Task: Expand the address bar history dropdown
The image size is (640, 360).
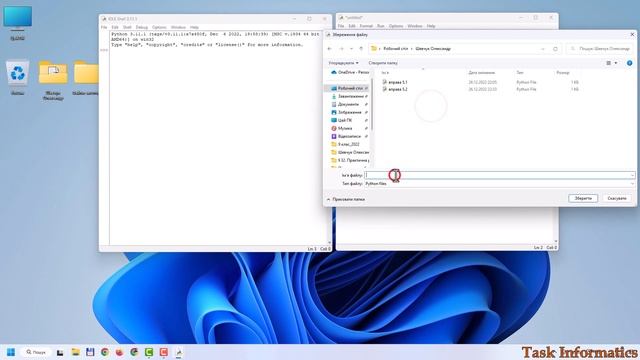Action: [x=542, y=49]
